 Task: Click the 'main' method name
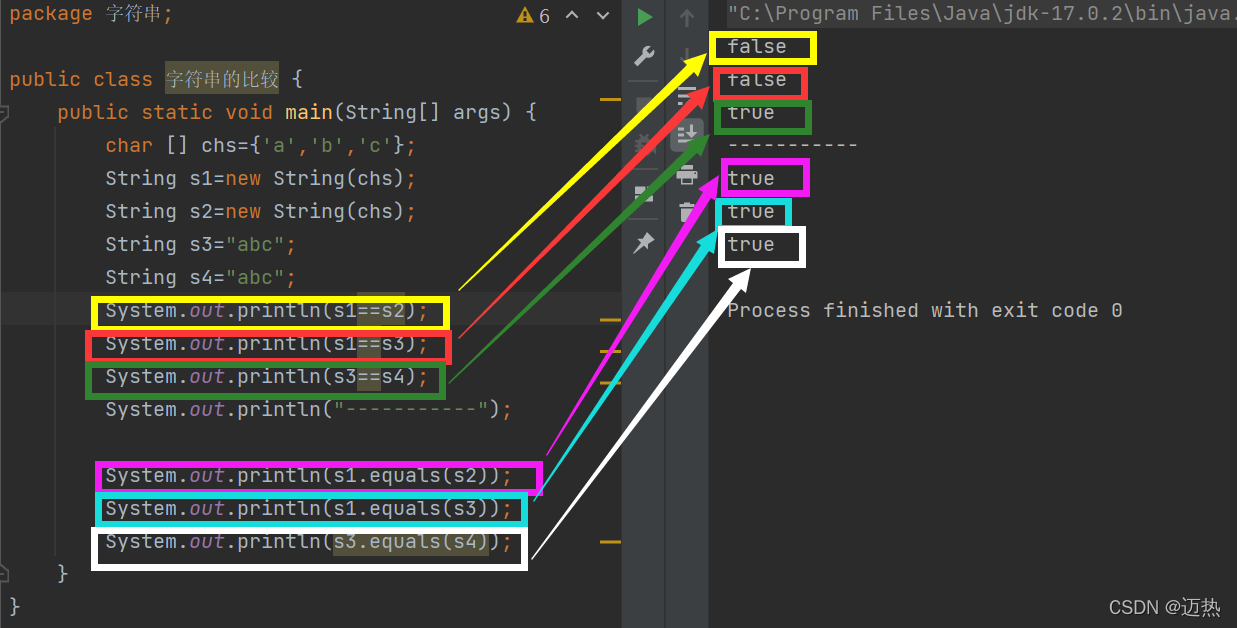pyautogui.click(x=309, y=112)
